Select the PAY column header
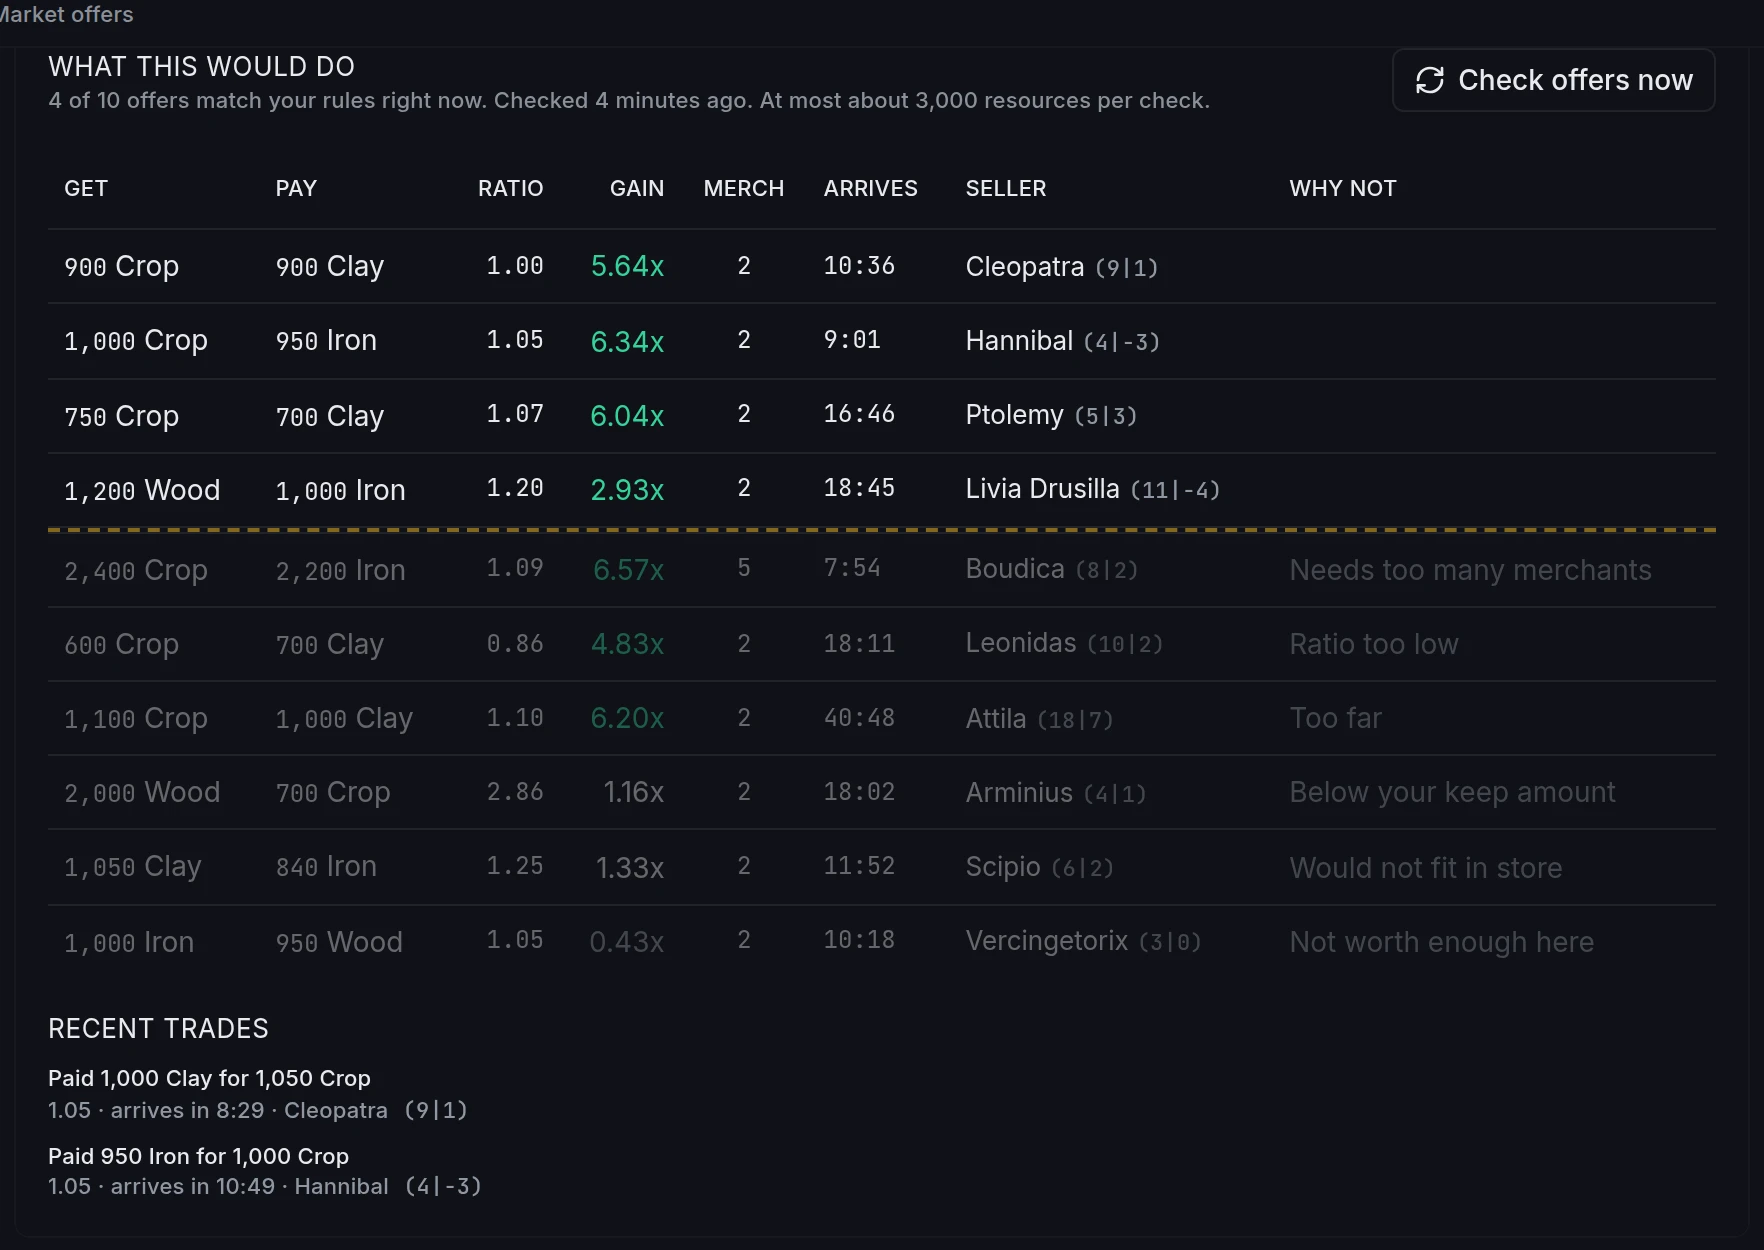This screenshot has width=1764, height=1250. 296,188
